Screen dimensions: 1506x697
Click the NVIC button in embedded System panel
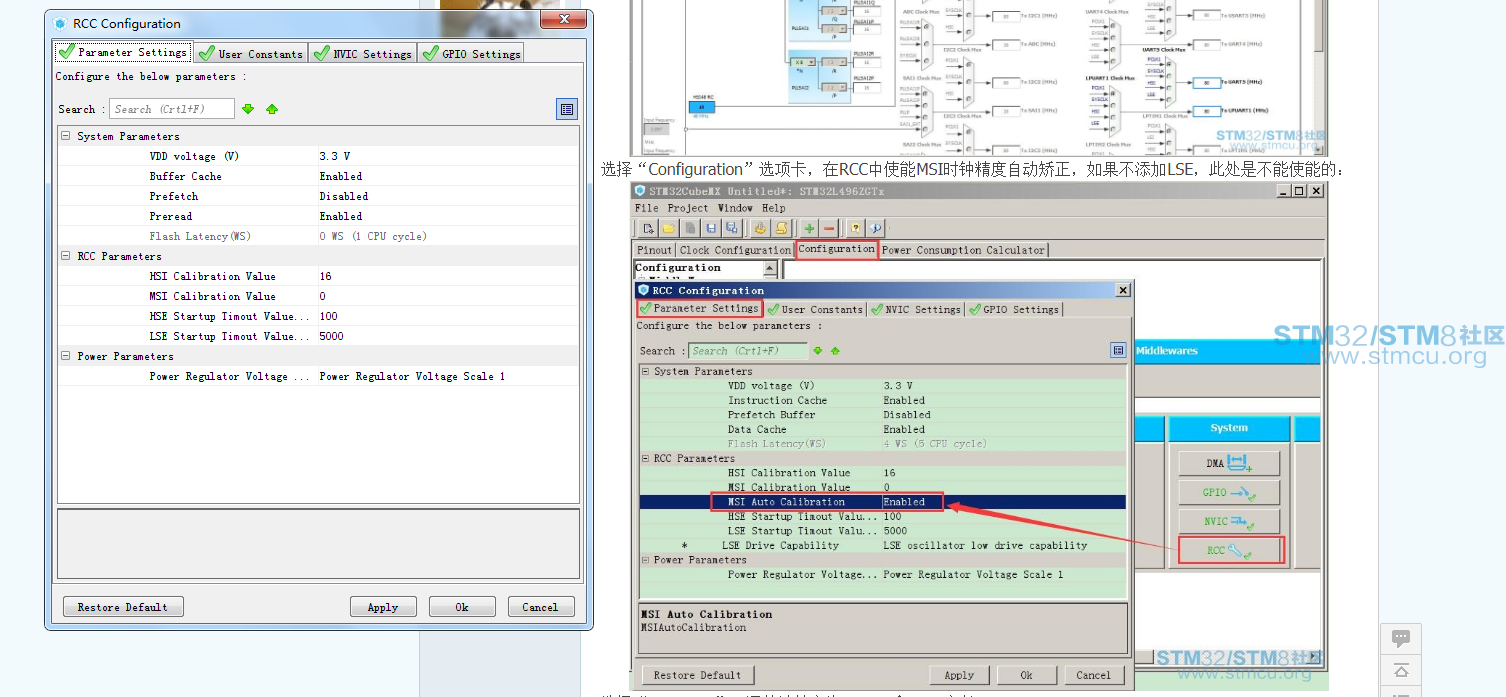click(1229, 521)
